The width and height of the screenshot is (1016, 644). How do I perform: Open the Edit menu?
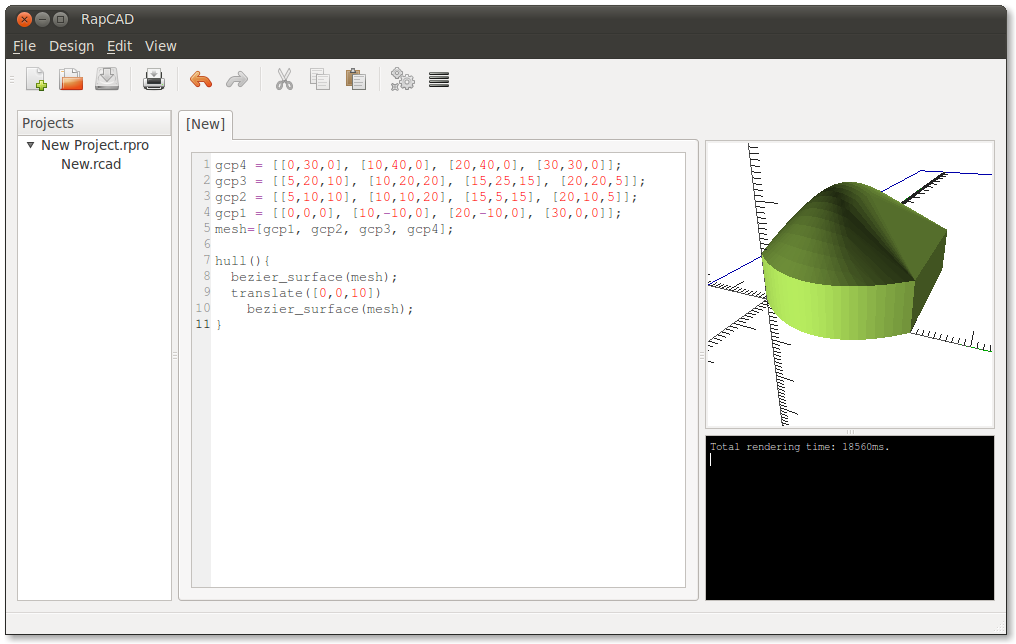[x=119, y=46]
